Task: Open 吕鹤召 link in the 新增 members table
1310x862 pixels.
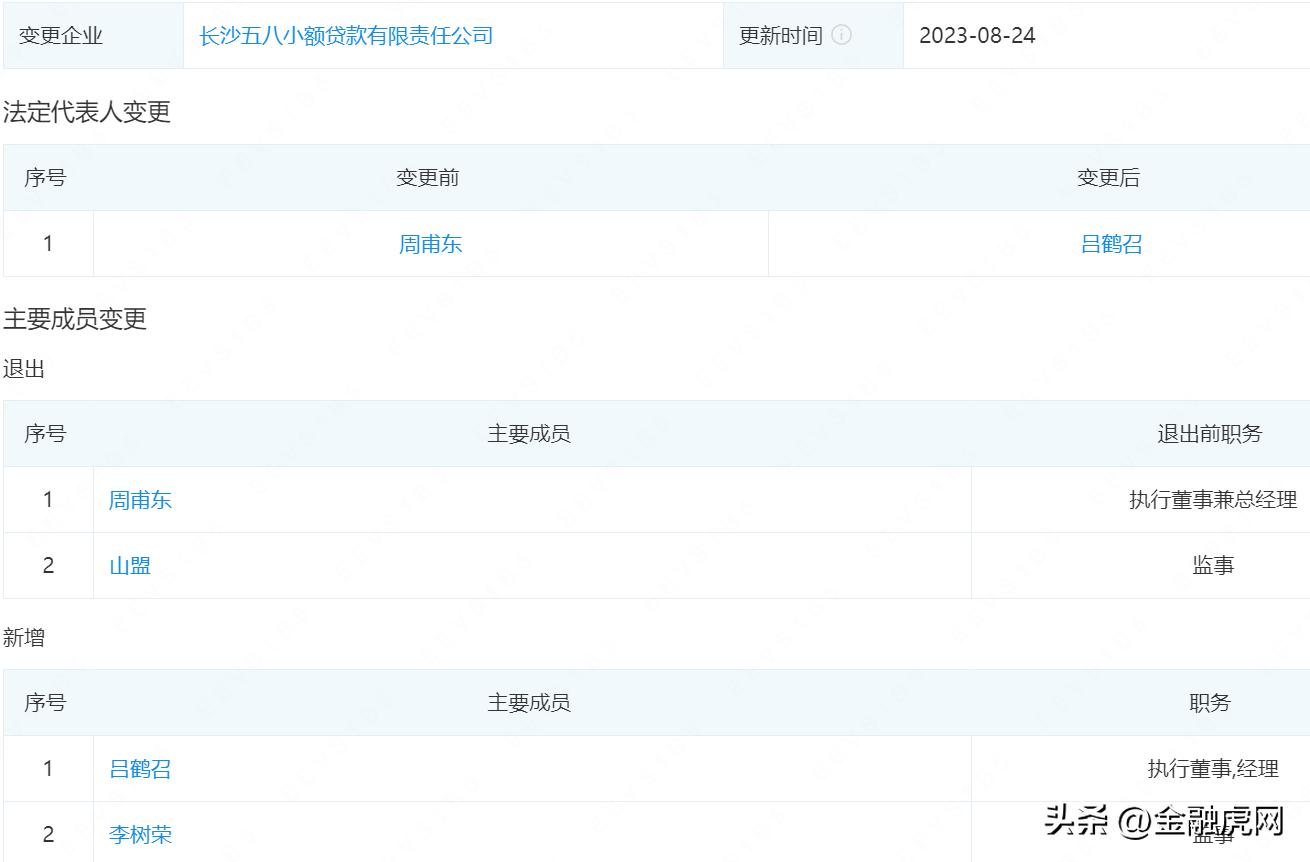Action: [140, 769]
